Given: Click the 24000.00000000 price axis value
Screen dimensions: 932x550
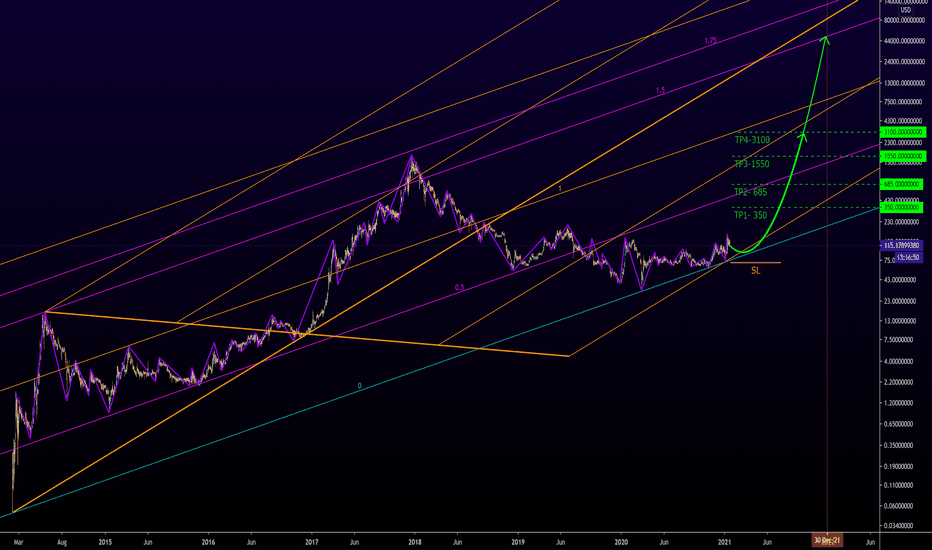Looking at the screenshot, I should click(x=904, y=62).
